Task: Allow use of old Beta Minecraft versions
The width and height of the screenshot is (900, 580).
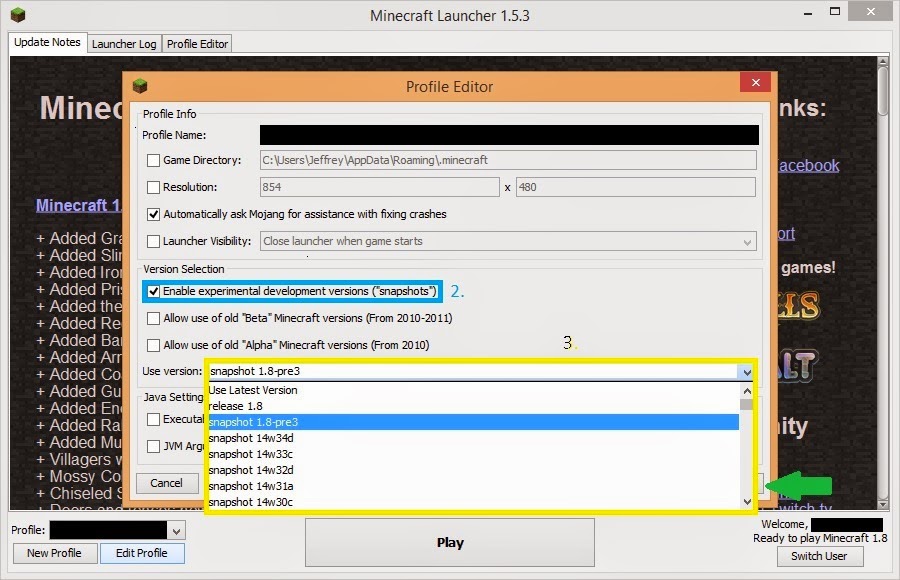Action: pos(153,318)
